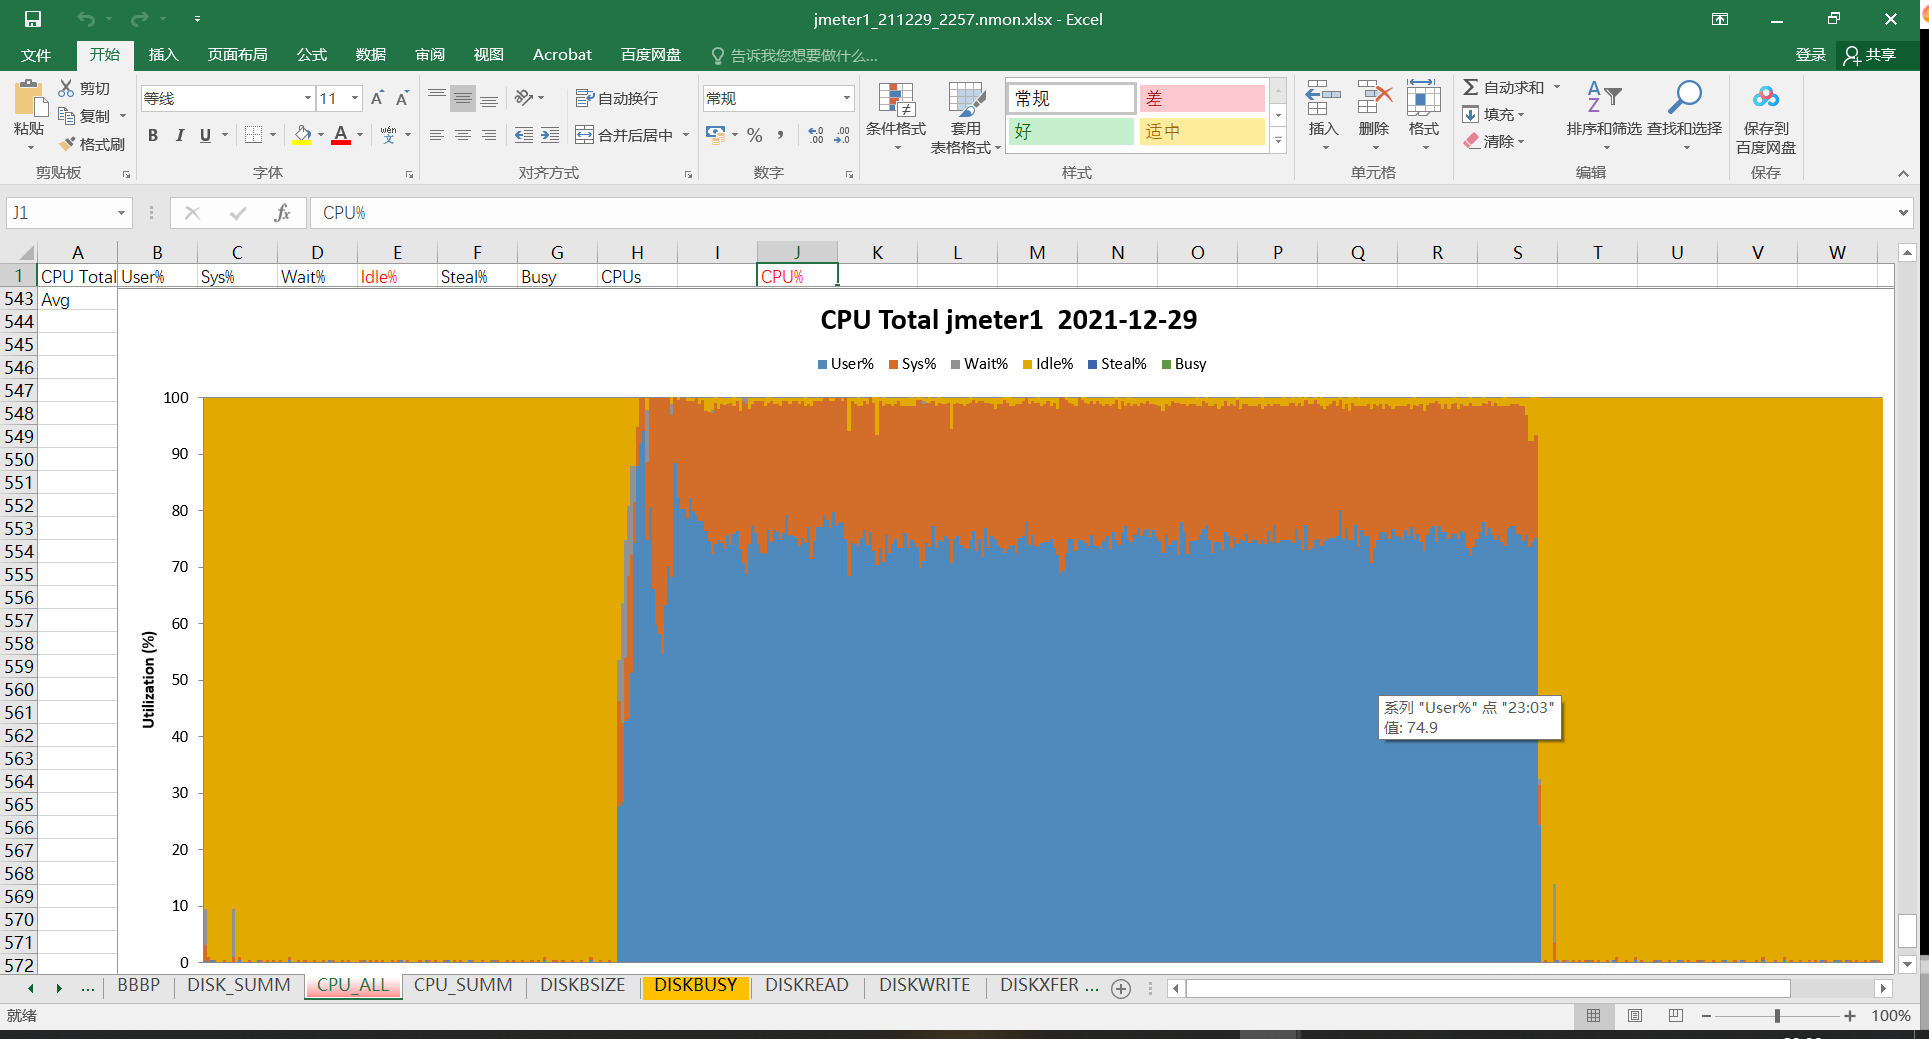Click the Save icon in title bar
This screenshot has height=1039, width=1929.
[33, 19]
